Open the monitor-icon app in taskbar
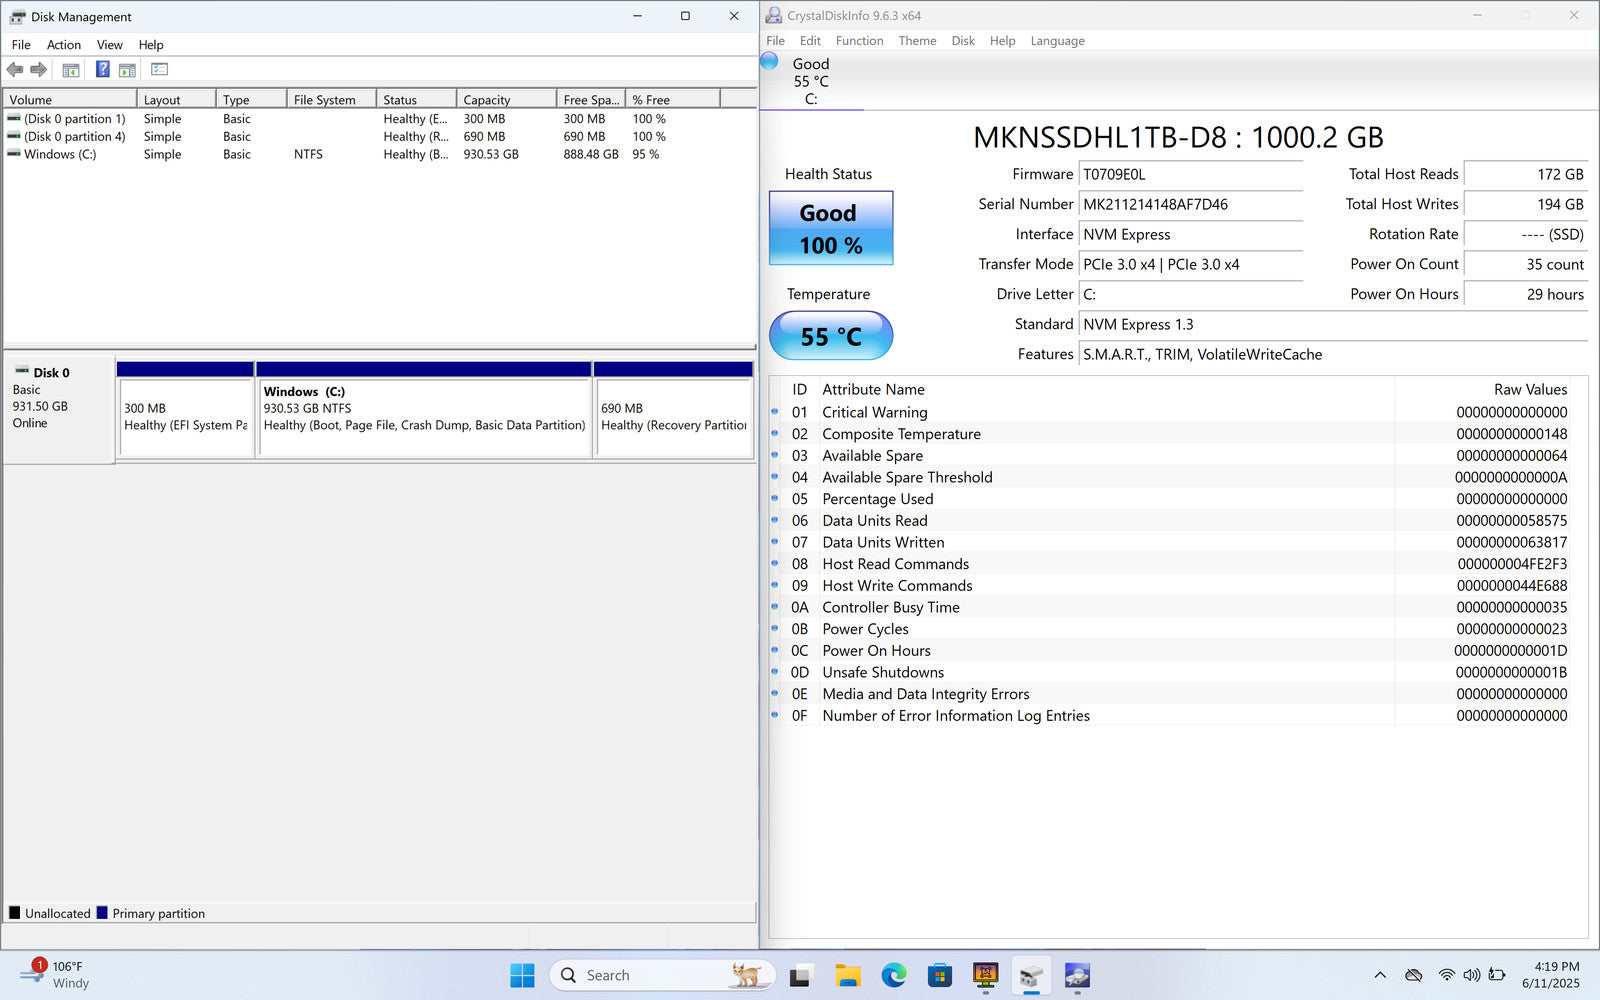 click(985, 975)
